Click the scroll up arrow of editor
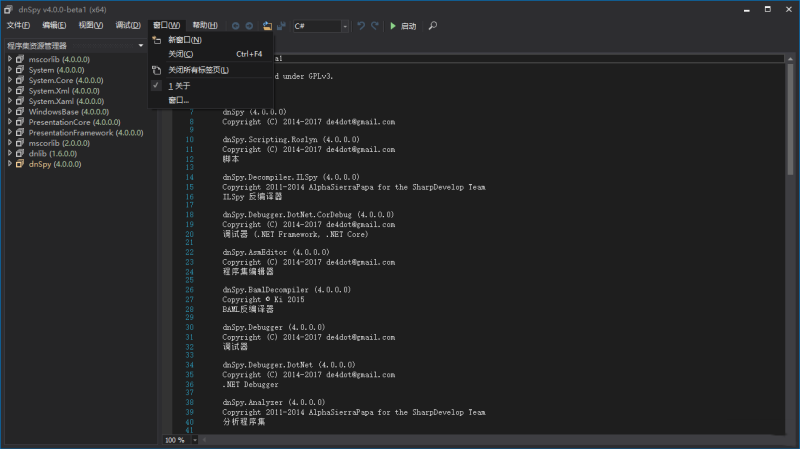The image size is (800, 449). point(790,59)
